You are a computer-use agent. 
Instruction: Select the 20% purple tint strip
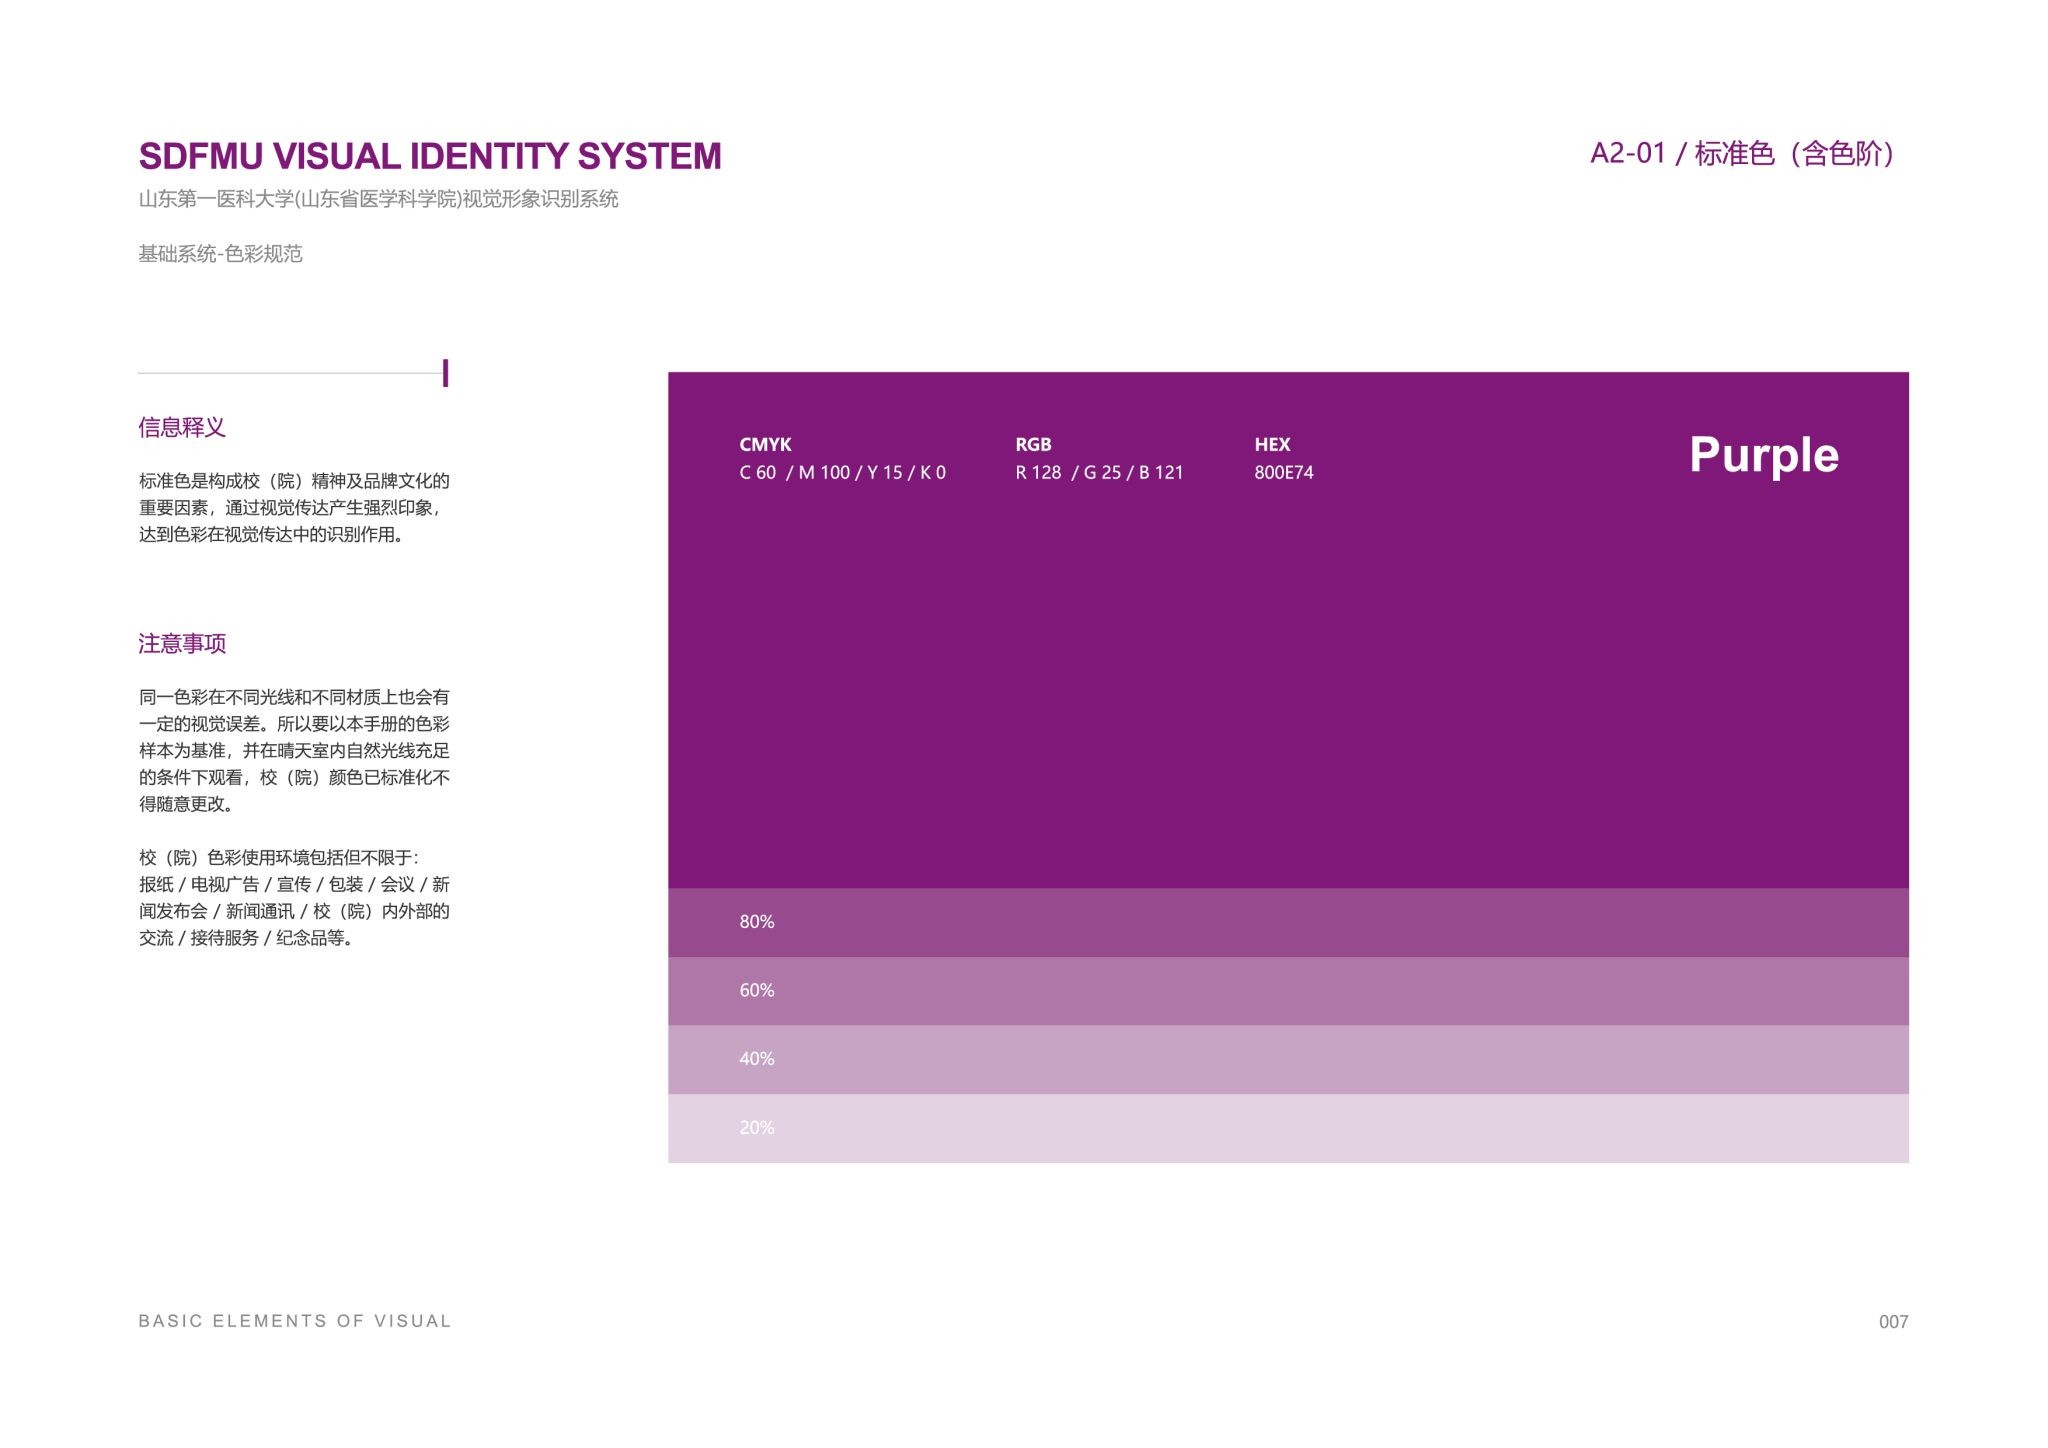(1288, 1128)
